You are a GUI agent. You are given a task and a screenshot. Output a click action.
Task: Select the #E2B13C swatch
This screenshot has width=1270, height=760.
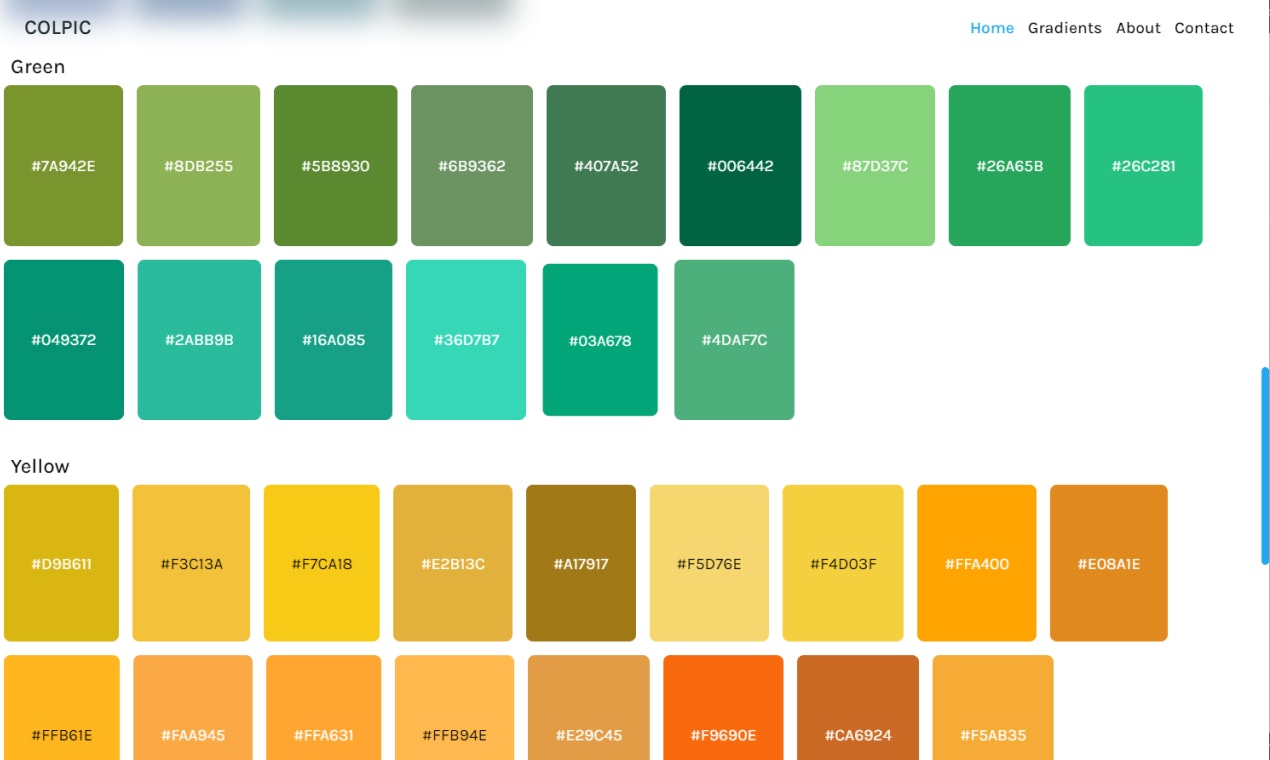pyautogui.click(x=453, y=563)
